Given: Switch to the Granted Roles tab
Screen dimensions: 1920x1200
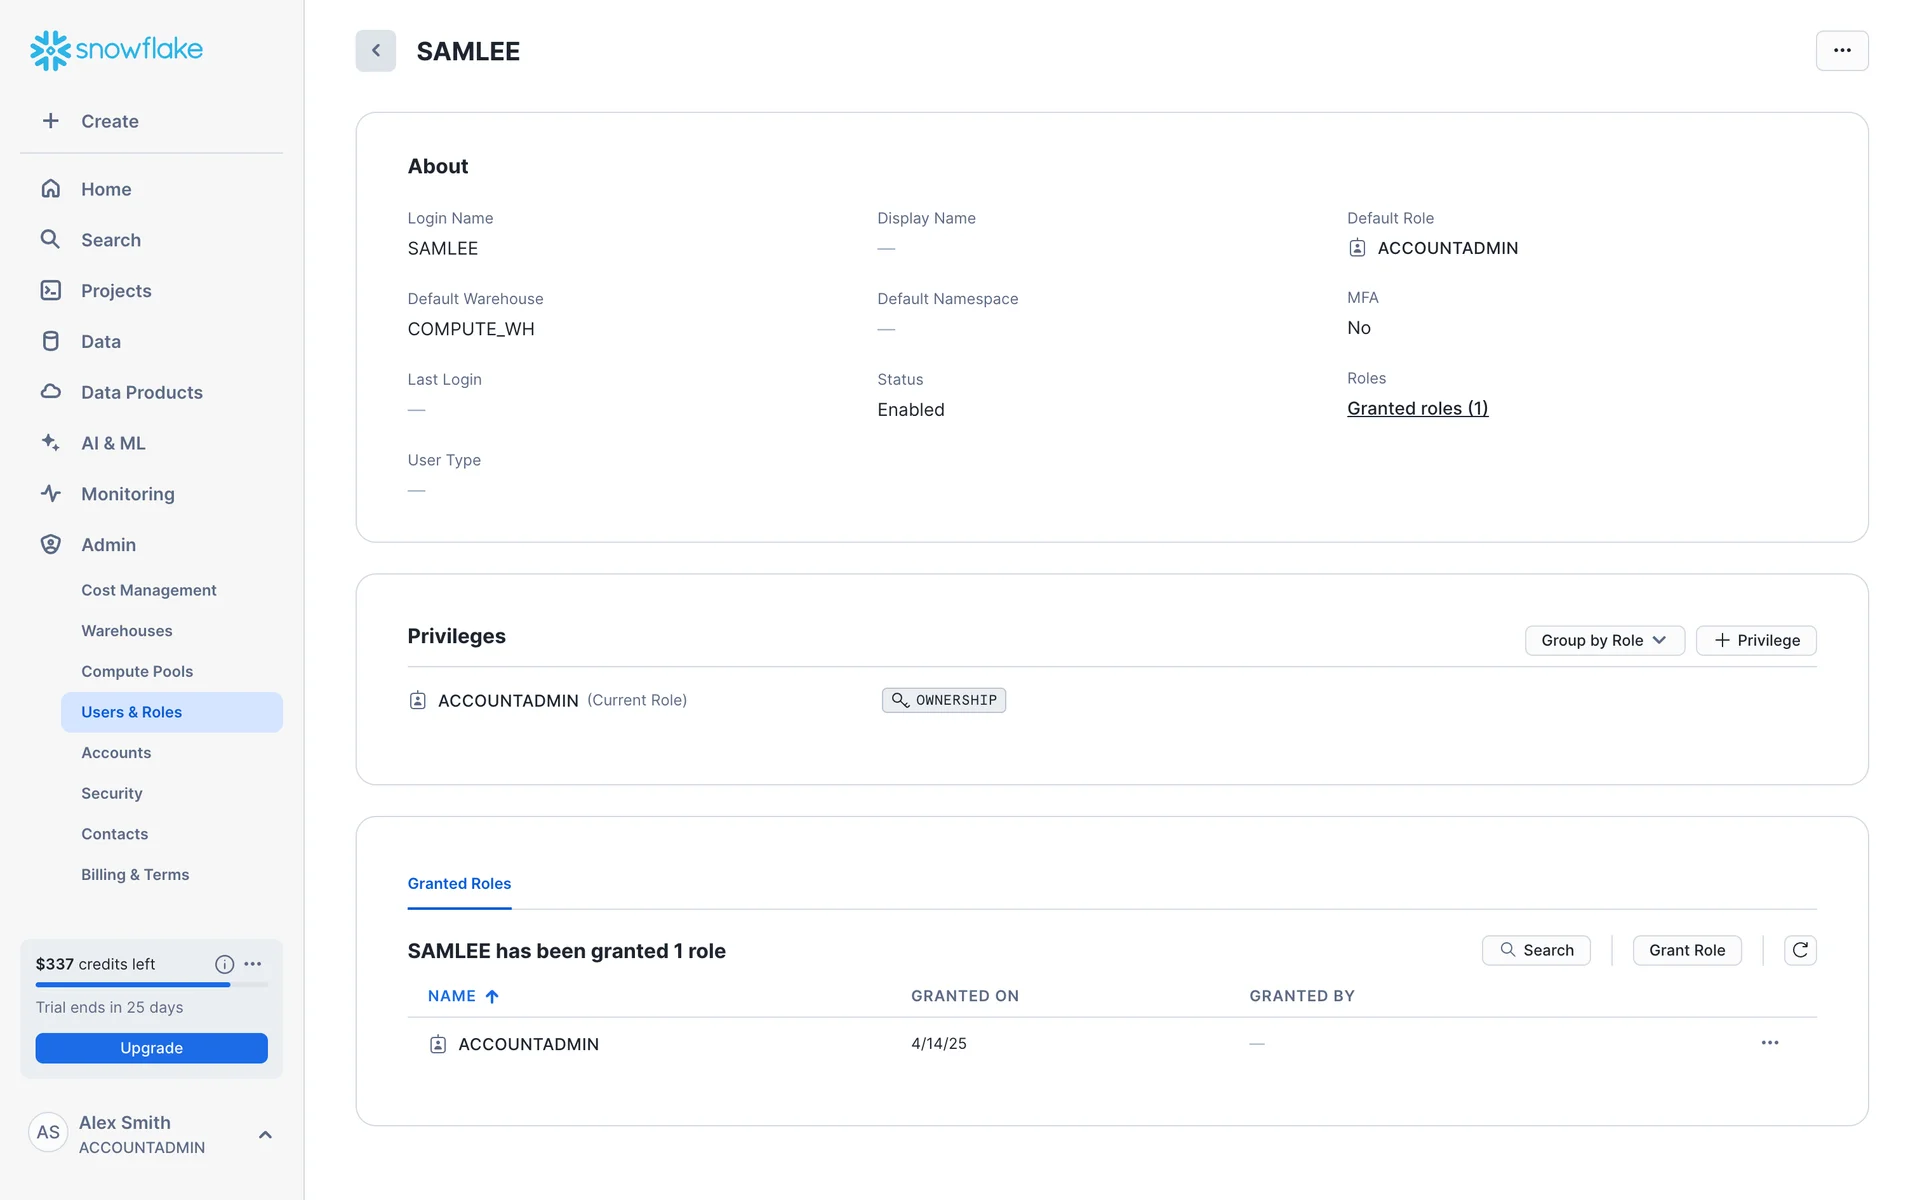Looking at the screenshot, I should point(459,883).
